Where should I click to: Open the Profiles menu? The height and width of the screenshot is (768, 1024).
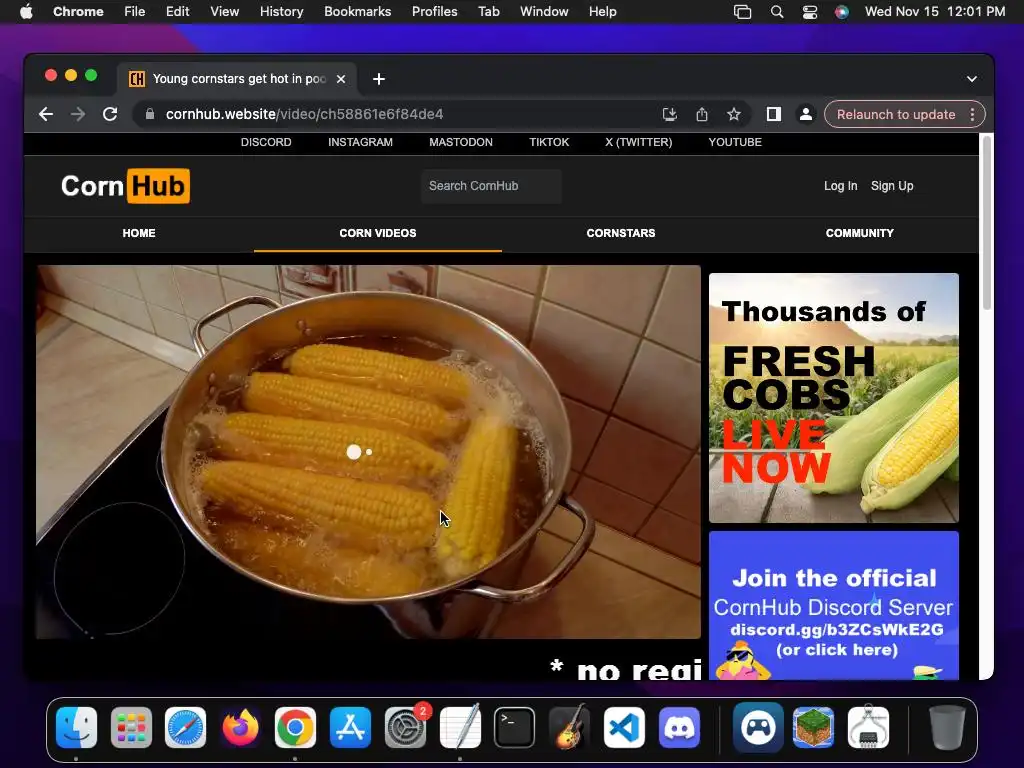(434, 12)
